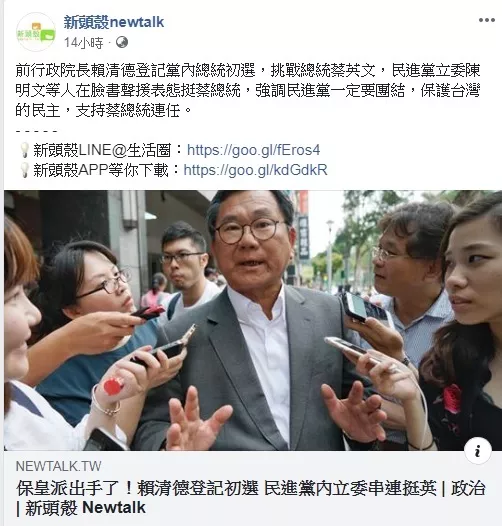Open the https://goo.gl/fEros4 link
The width and height of the screenshot is (502, 526).
(253, 150)
